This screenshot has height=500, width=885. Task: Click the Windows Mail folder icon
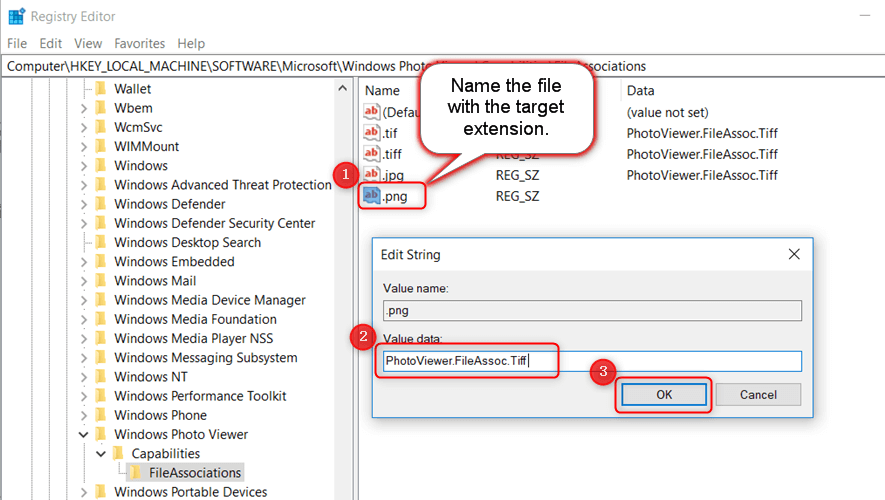point(100,281)
